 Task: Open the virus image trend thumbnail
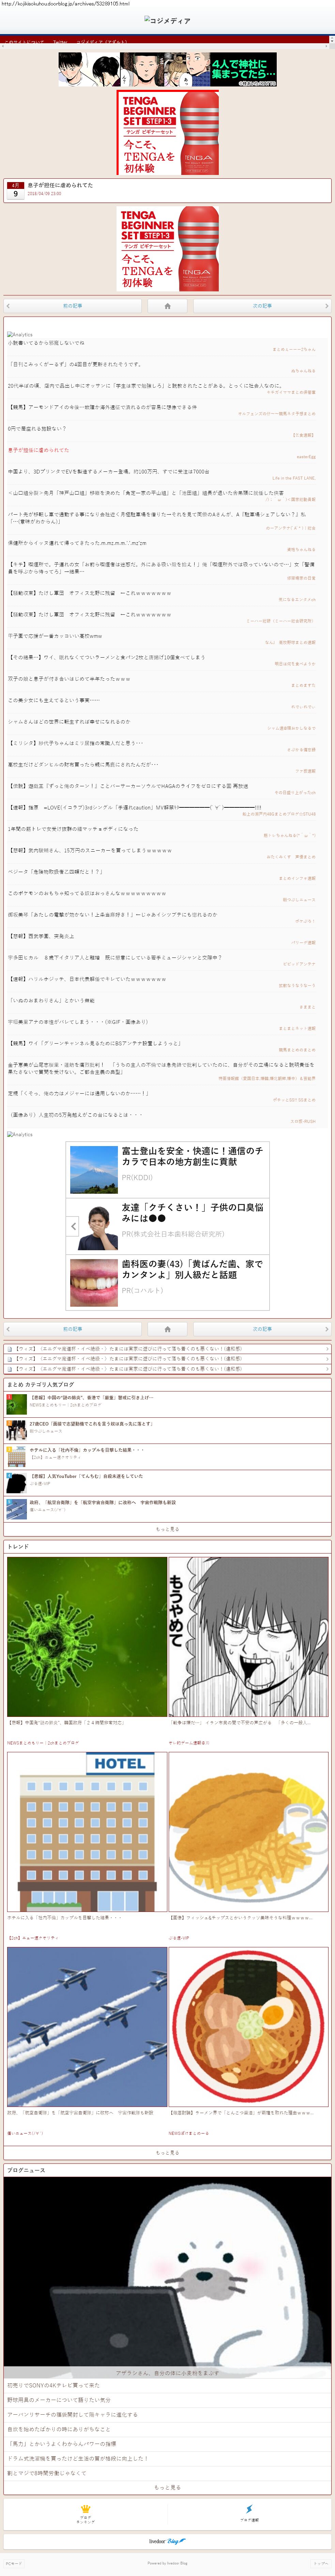(x=86, y=1636)
